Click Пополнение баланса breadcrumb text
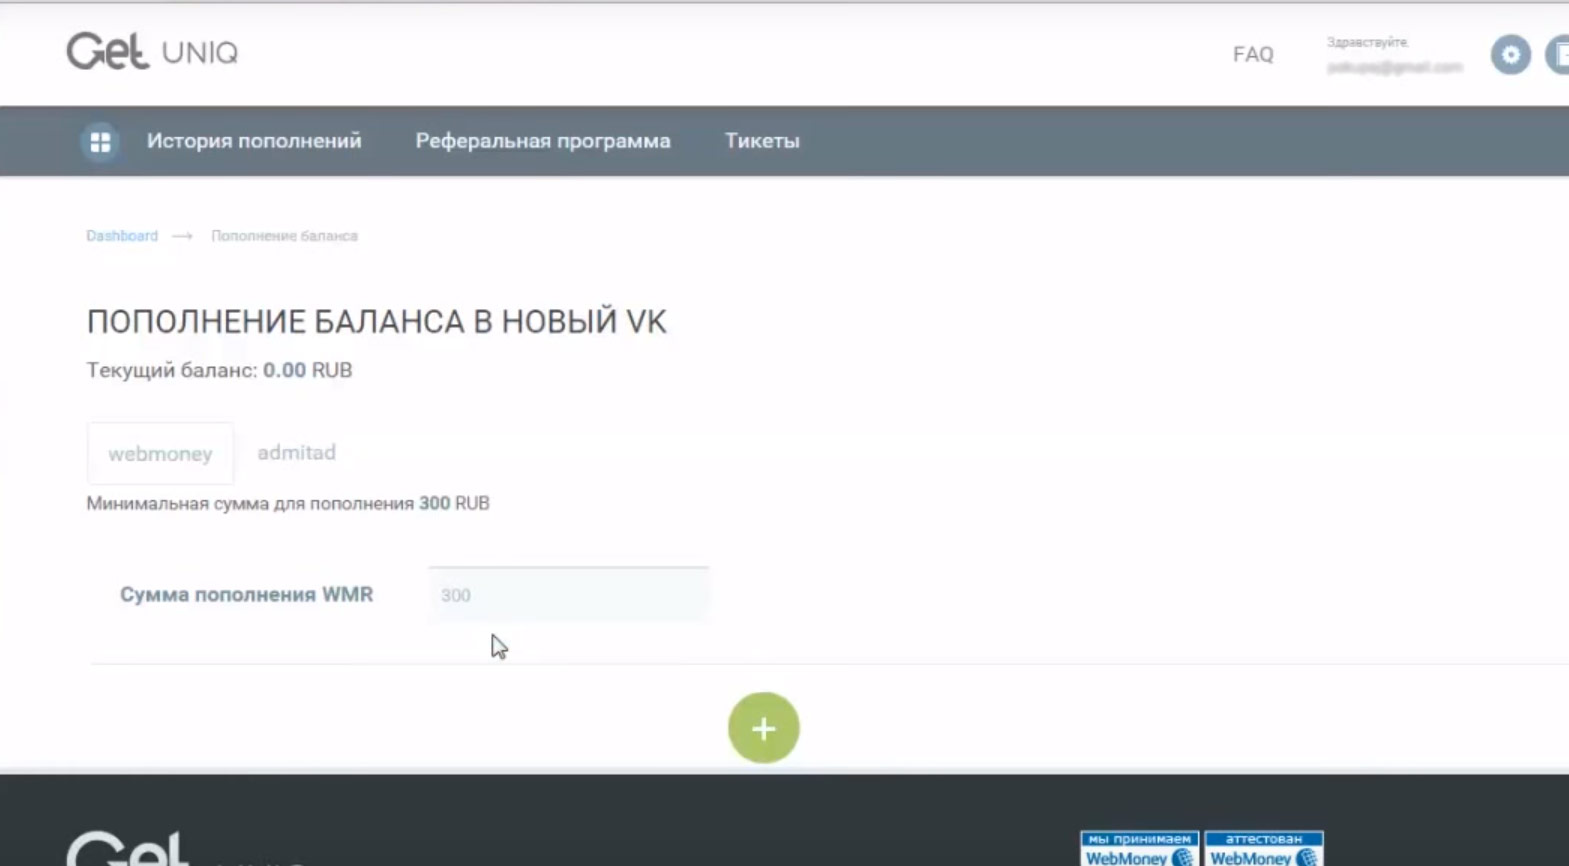Image resolution: width=1569 pixels, height=866 pixels. coord(284,236)
